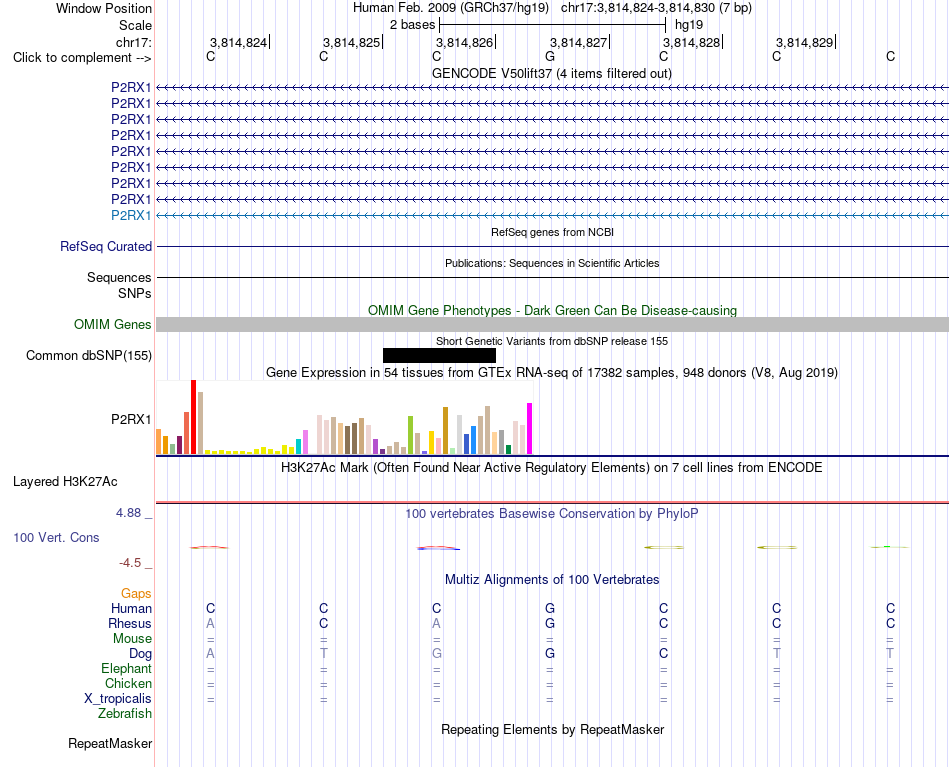Screen dimensions: 950x767
Task: Click the P2RX1 label beside GTEx chart
Action: pyautogui.click(x=131, y=419)
